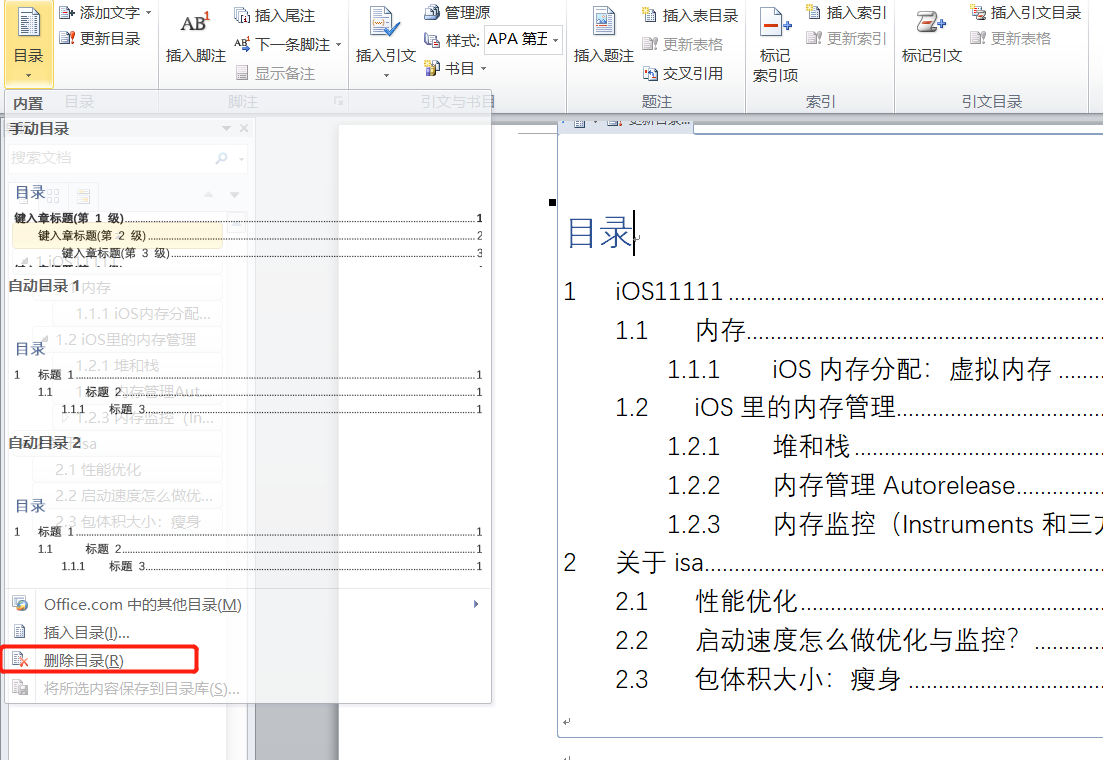The height and width of the screenshot is (760, 1103).
Task: Expand the 下一条脚注 dropdown arrow
Action: (338, 45)
